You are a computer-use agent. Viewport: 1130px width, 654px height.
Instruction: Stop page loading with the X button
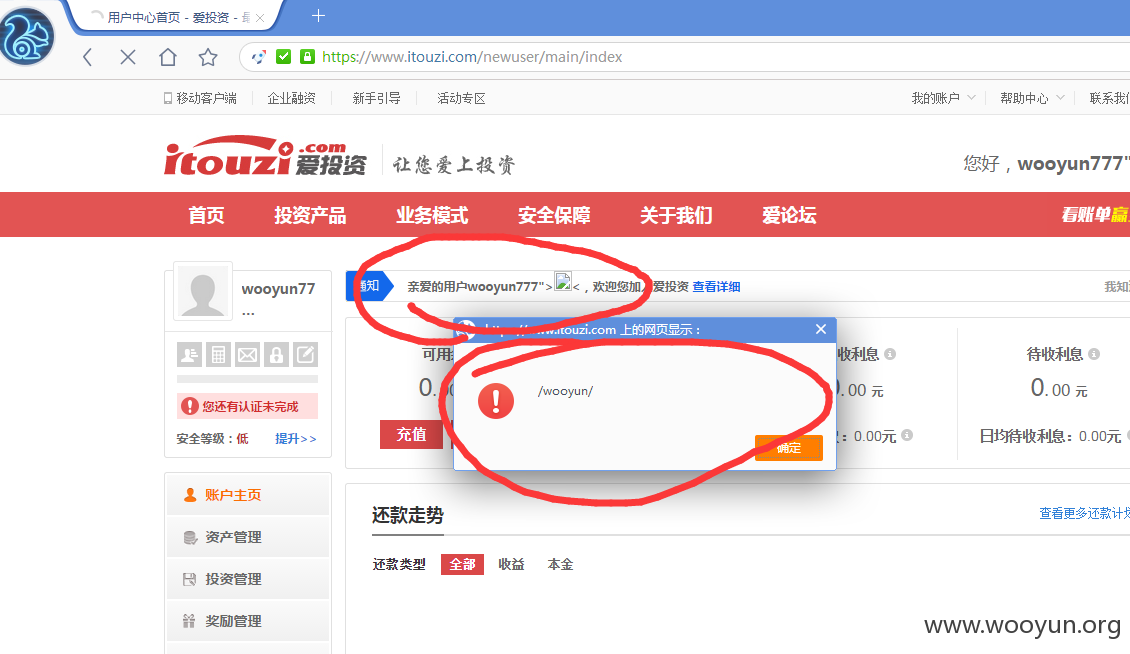click(128, 57)
